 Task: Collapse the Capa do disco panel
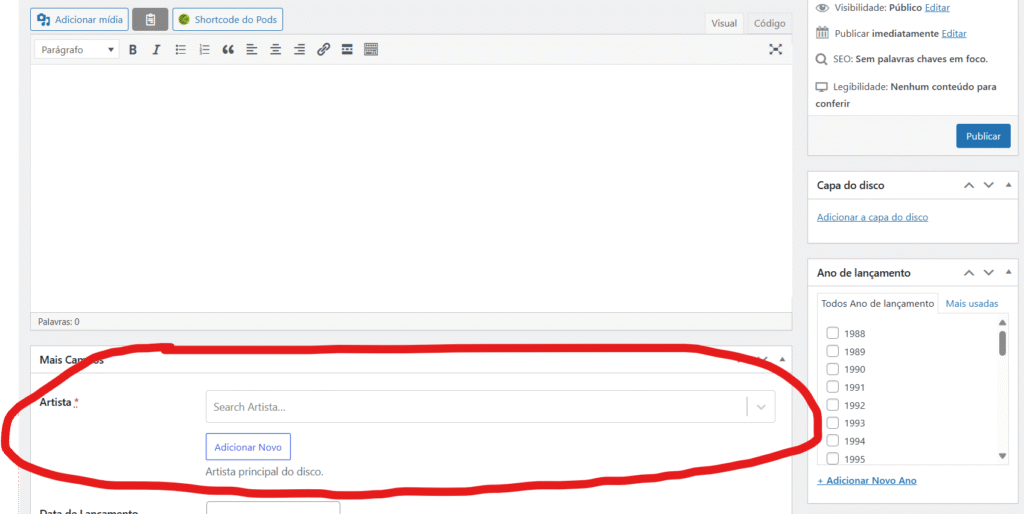point(1010,186)
